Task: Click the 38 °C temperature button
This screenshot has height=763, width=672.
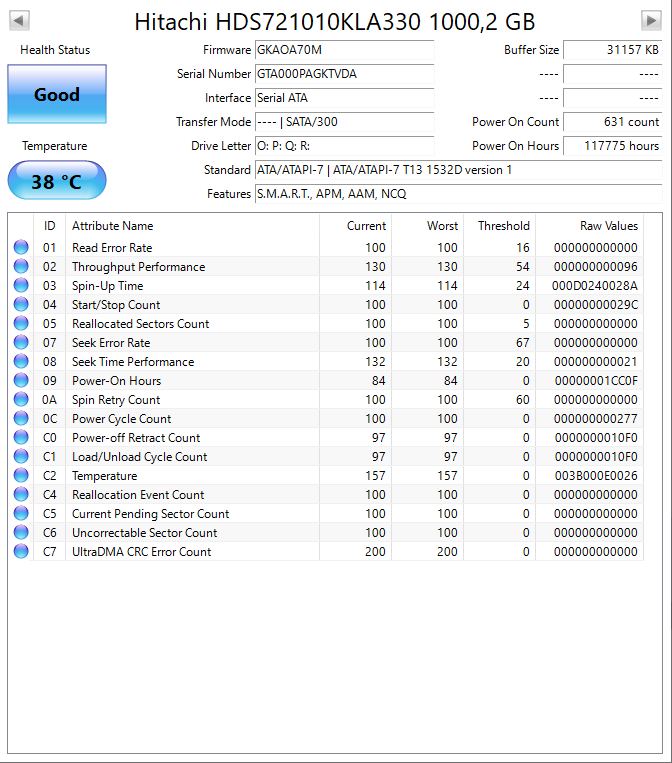Action: click(x=57, y=181)
